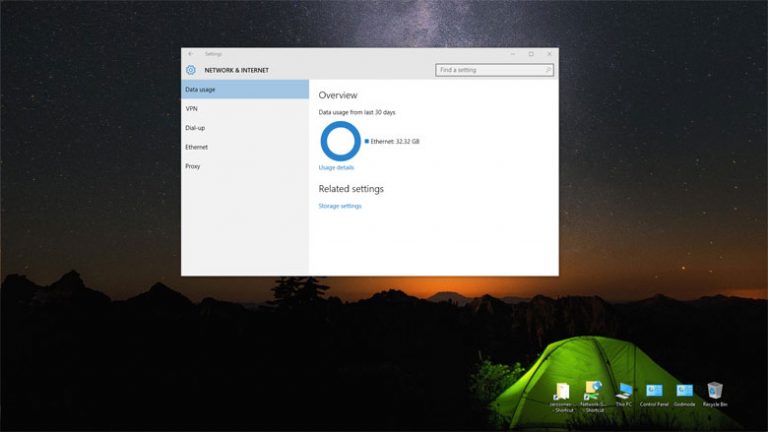Go to the Ethernet section
Screen dimensions: 768x432
[245, 147]
